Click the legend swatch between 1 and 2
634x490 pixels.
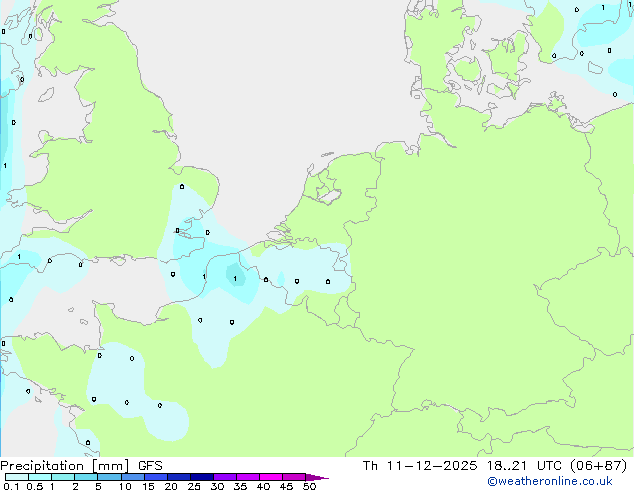point(63,477)
